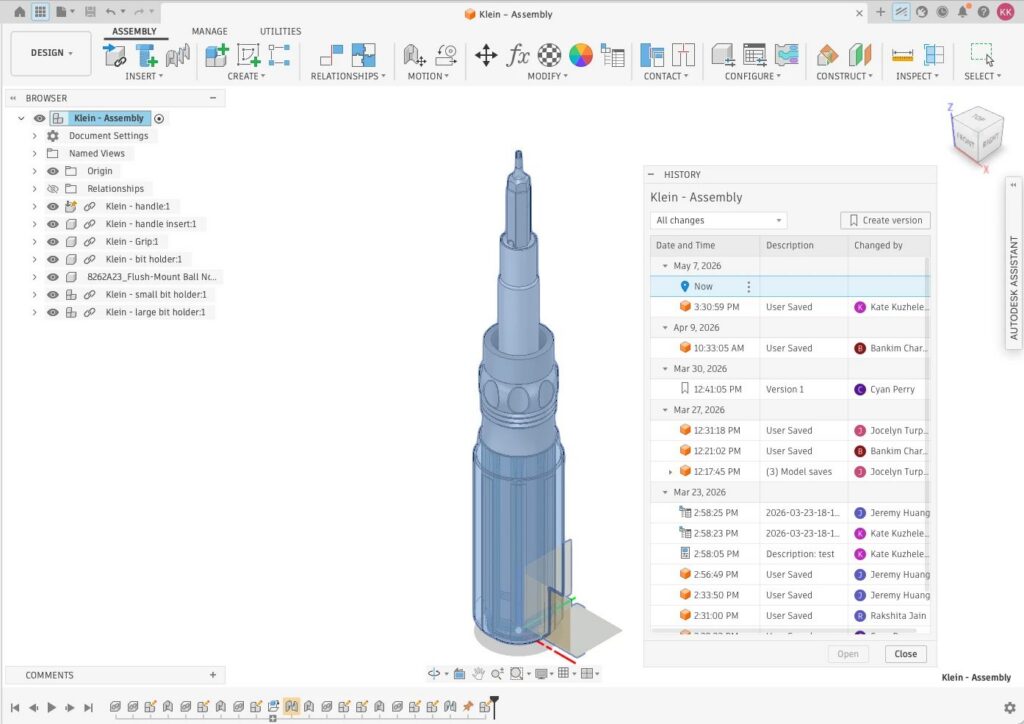Select the Create Sketch tool icon
Image resolution: width=1024 pixels, height=724 pixels.
[248, 55]
